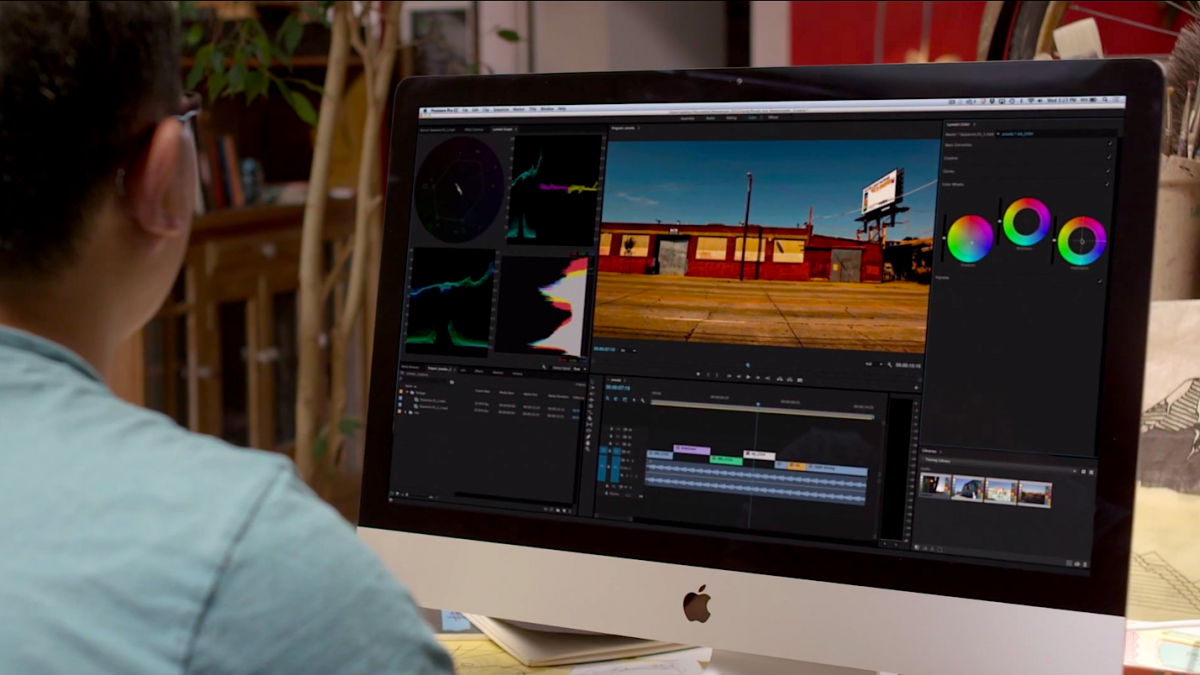1200x675 pixels.
Task: Select the last thumbnail in Libraries panel
Action: click(x=1035, y=494)
